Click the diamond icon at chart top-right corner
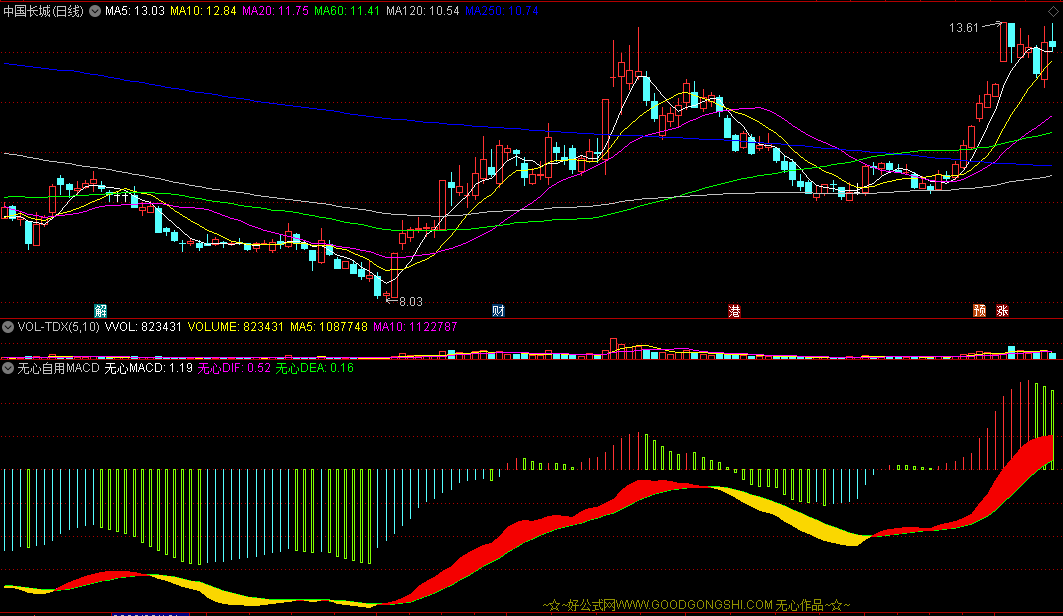Screen dimensions: 1063x616 pyautogui.click(x=1053, y=12)
